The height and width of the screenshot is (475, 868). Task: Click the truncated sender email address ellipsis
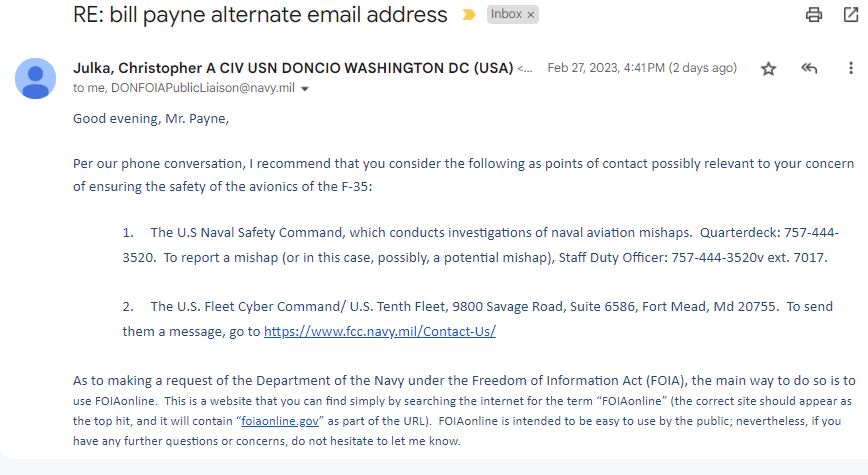click(525, 69)
